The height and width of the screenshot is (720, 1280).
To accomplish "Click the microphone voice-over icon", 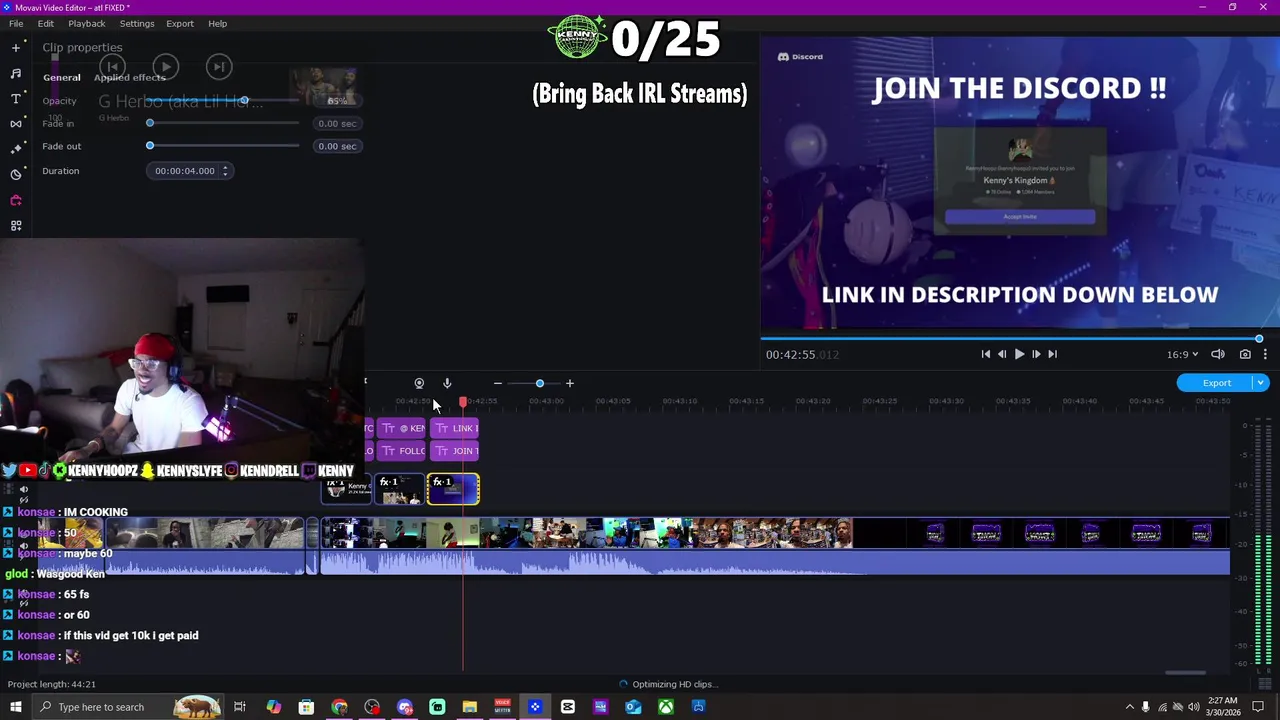I will pos(447,383).
